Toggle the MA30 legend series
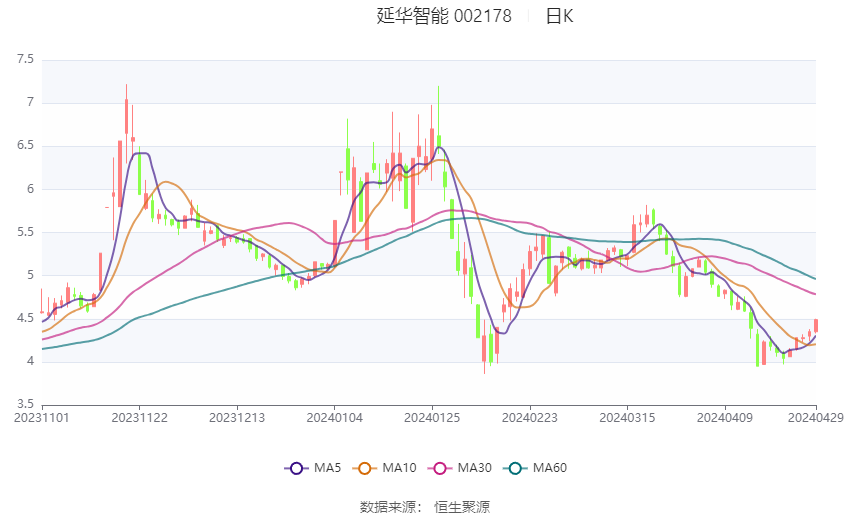This screenshot has width=850, height=517. 460,468
